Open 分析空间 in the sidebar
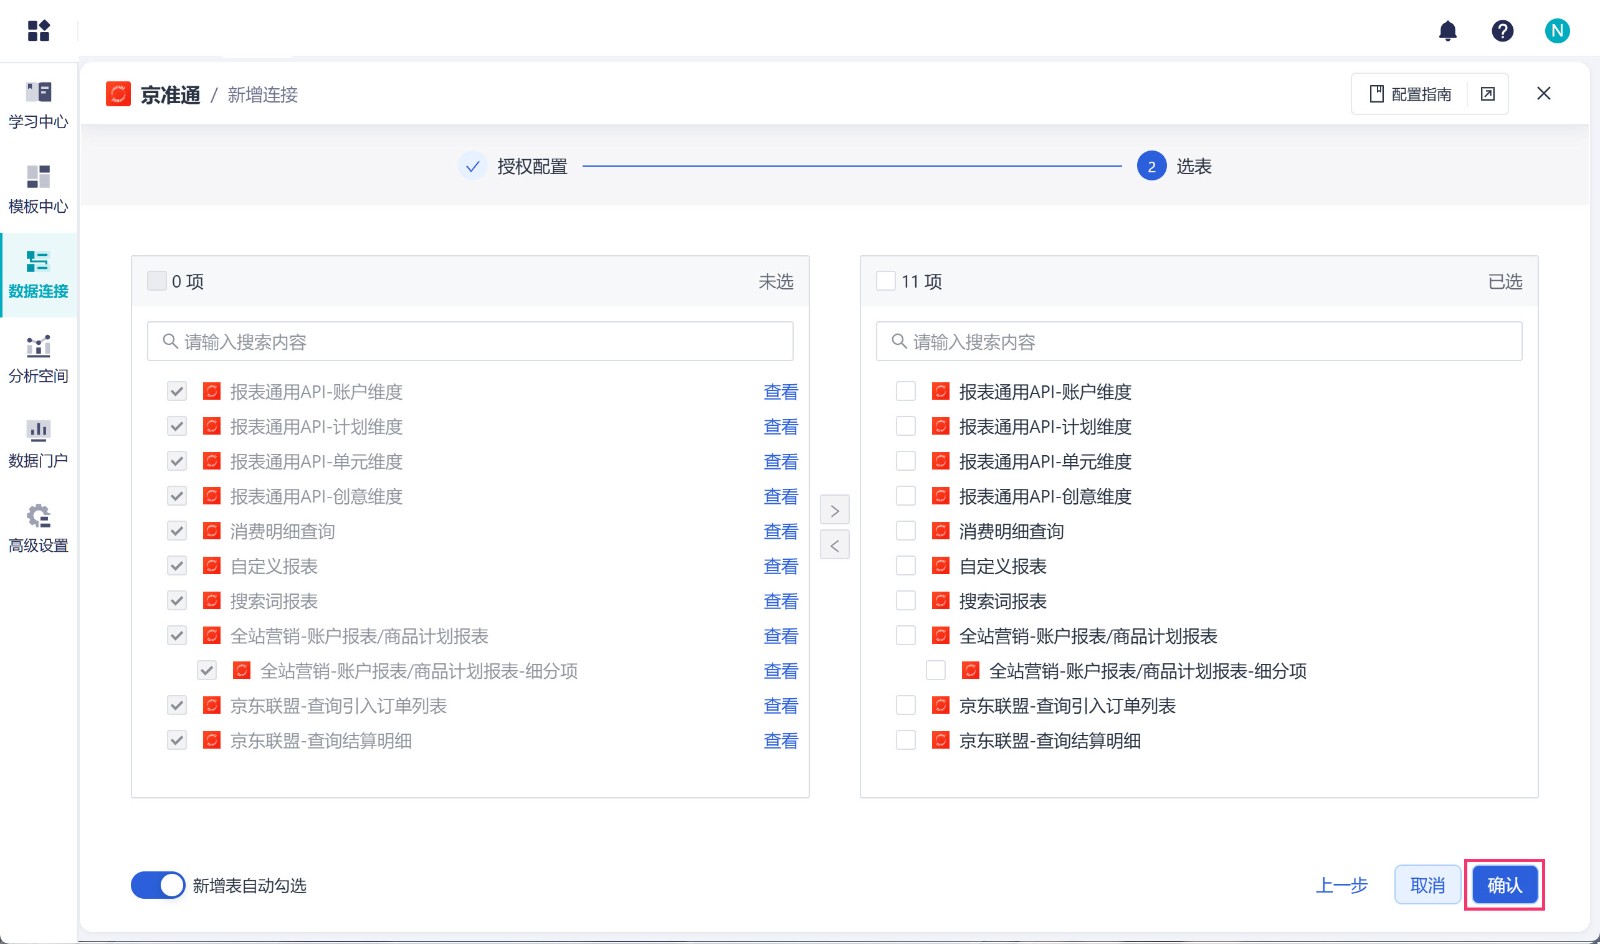 click(x=38, y=360)
